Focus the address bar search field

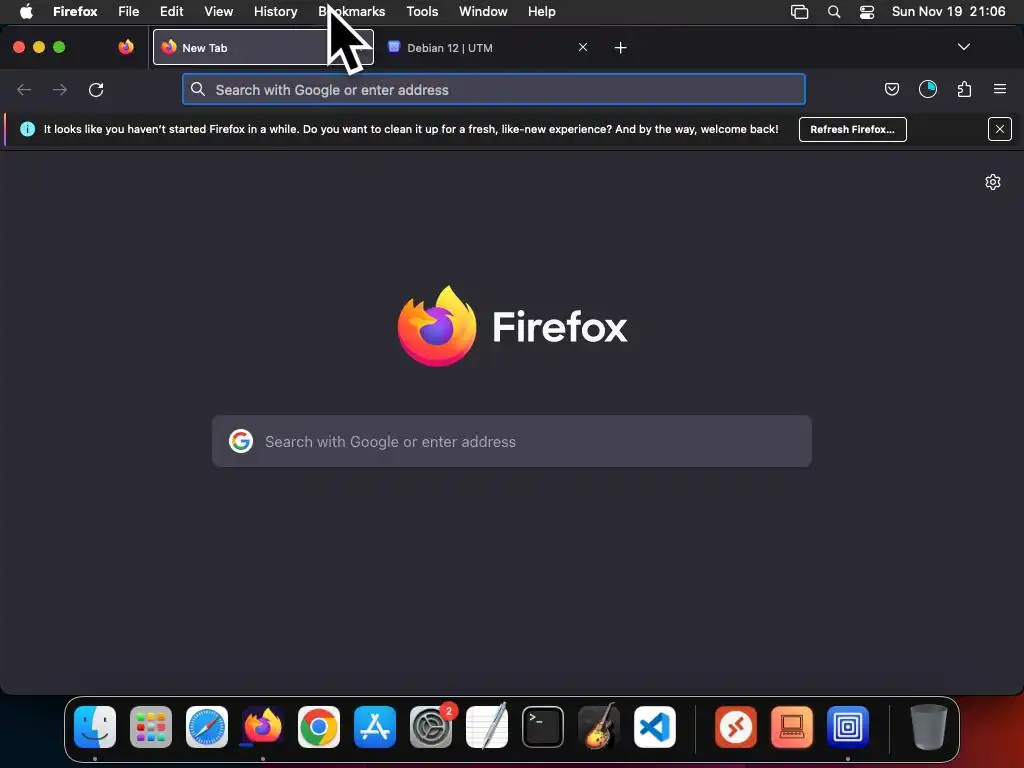[x=494, y=89]
